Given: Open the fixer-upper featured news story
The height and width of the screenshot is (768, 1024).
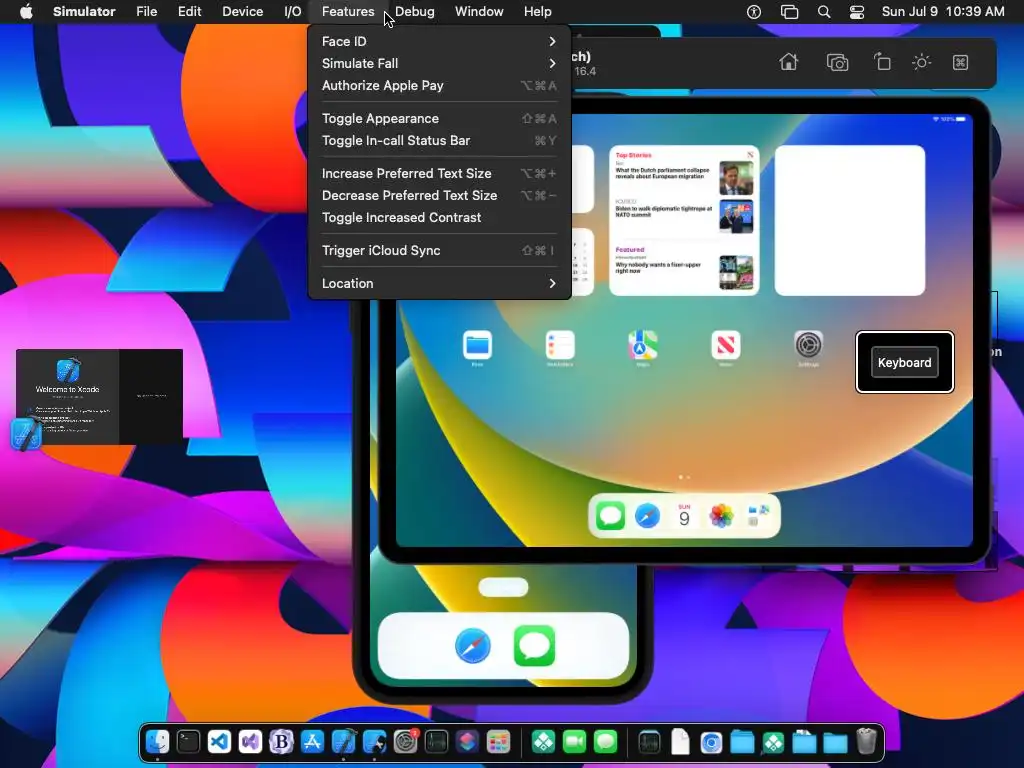Looking at the screenshot, I should (x=684, y=272).
